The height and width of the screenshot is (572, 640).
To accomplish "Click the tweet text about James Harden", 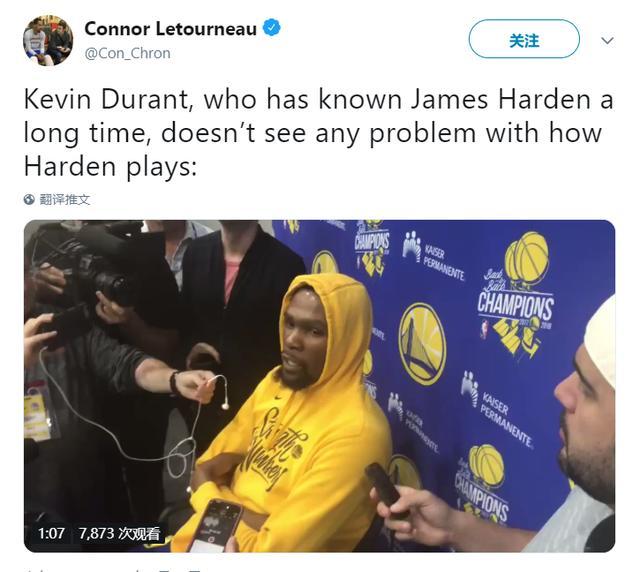I will click(318, 133).
